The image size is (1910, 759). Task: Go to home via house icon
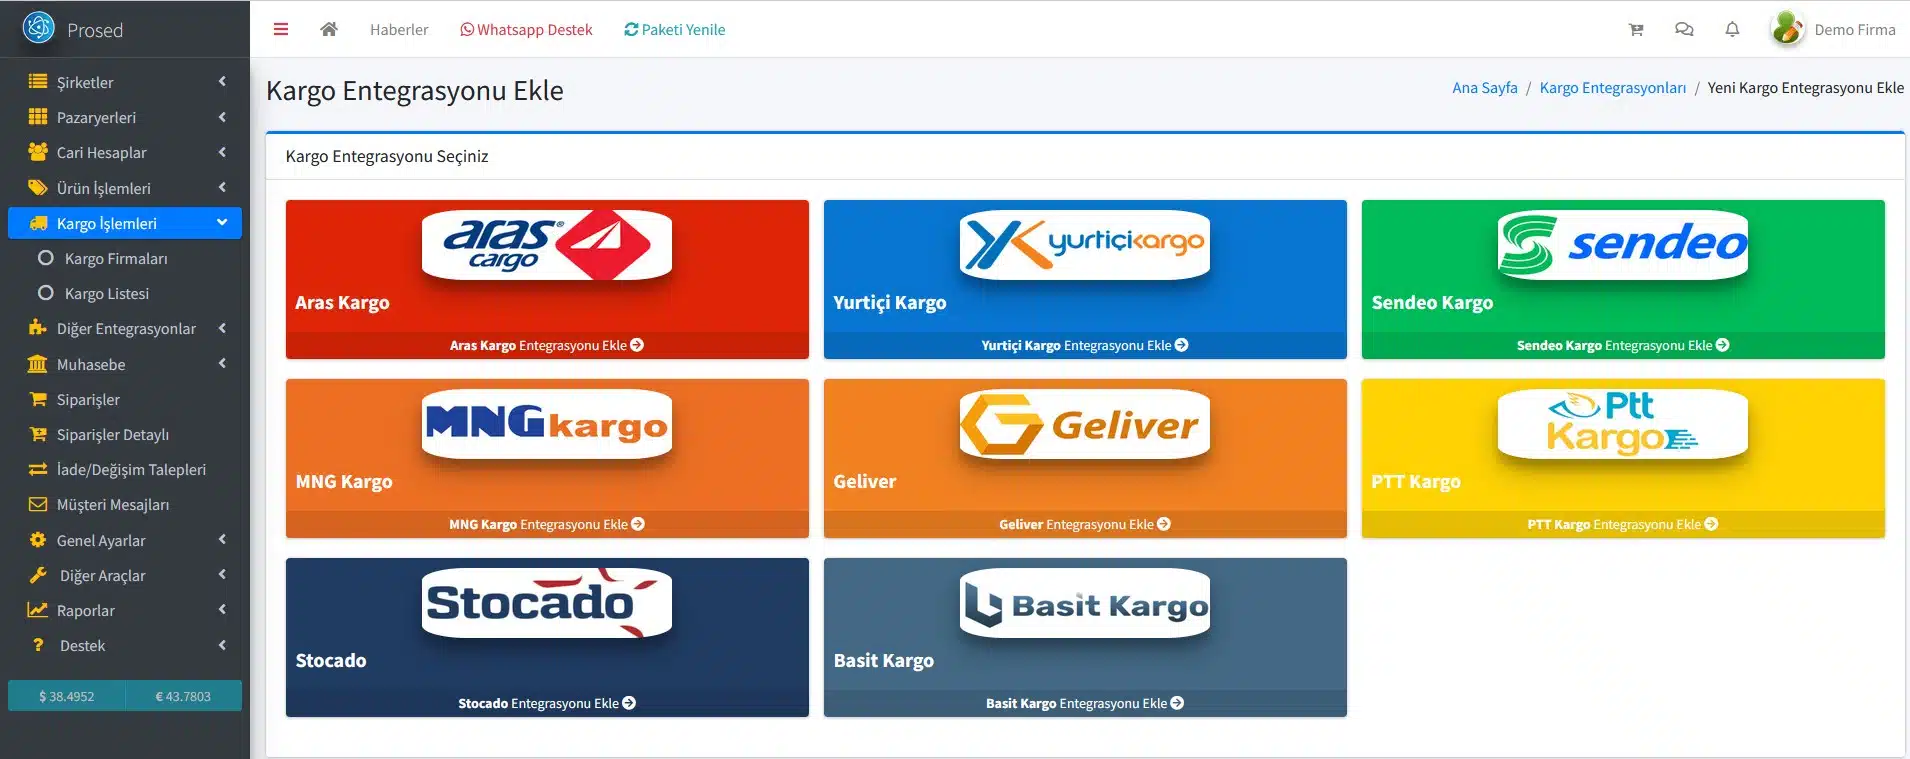coord(328,30)
